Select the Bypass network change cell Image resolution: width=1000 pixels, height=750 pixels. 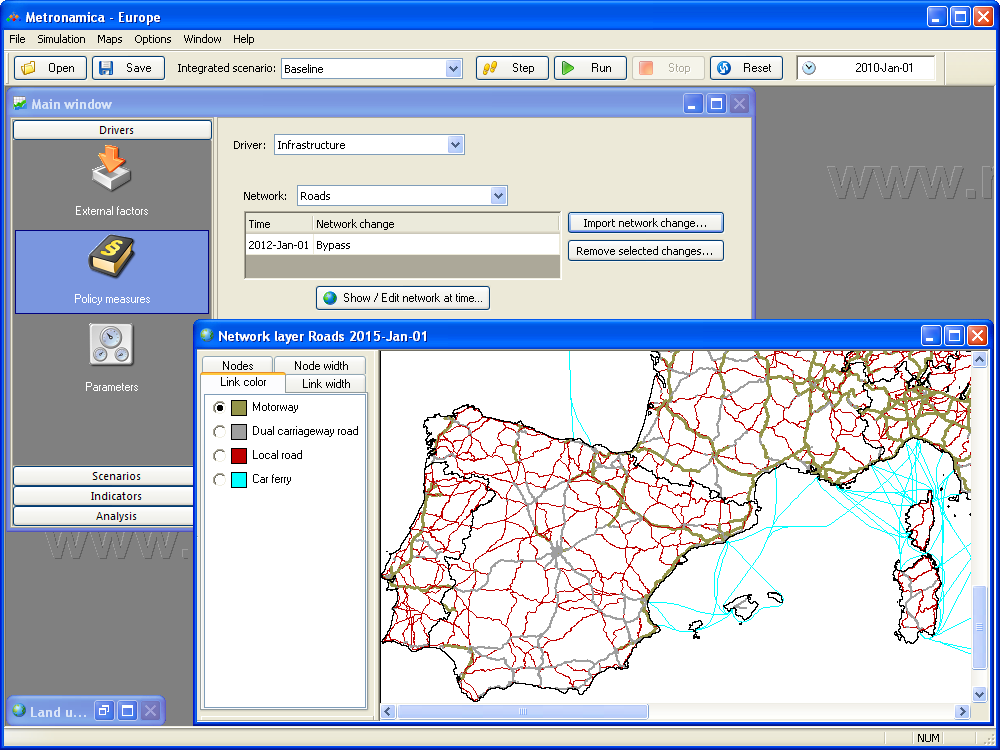(436, 245)
